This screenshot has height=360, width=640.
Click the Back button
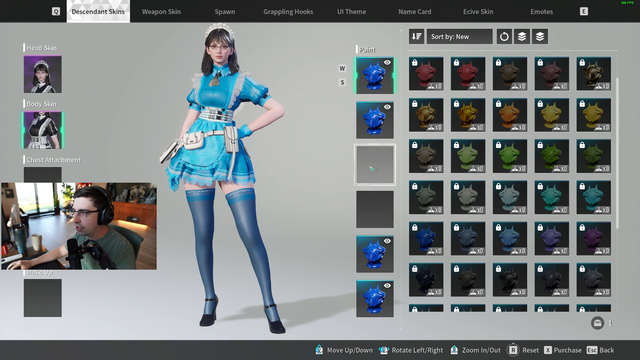point(600,350)
